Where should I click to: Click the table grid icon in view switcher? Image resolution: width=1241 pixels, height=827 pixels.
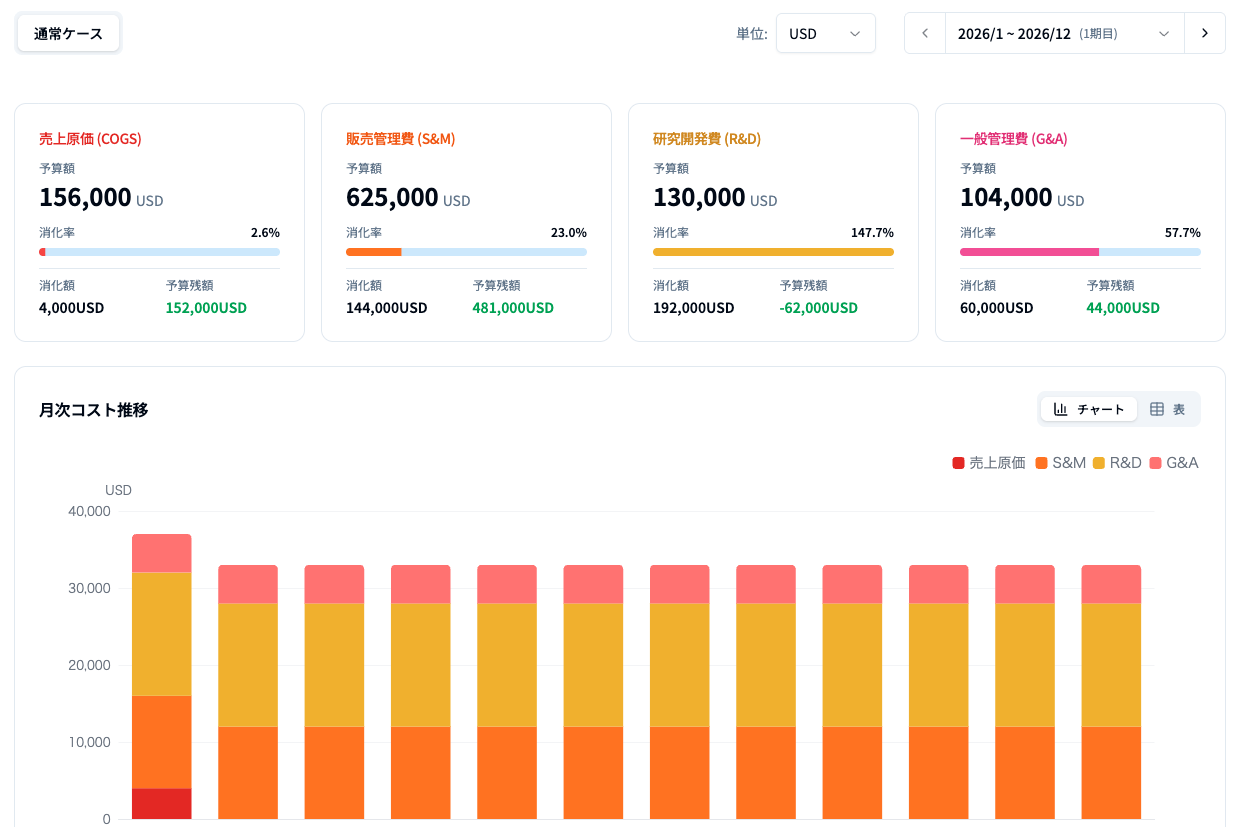point(1157,409)
